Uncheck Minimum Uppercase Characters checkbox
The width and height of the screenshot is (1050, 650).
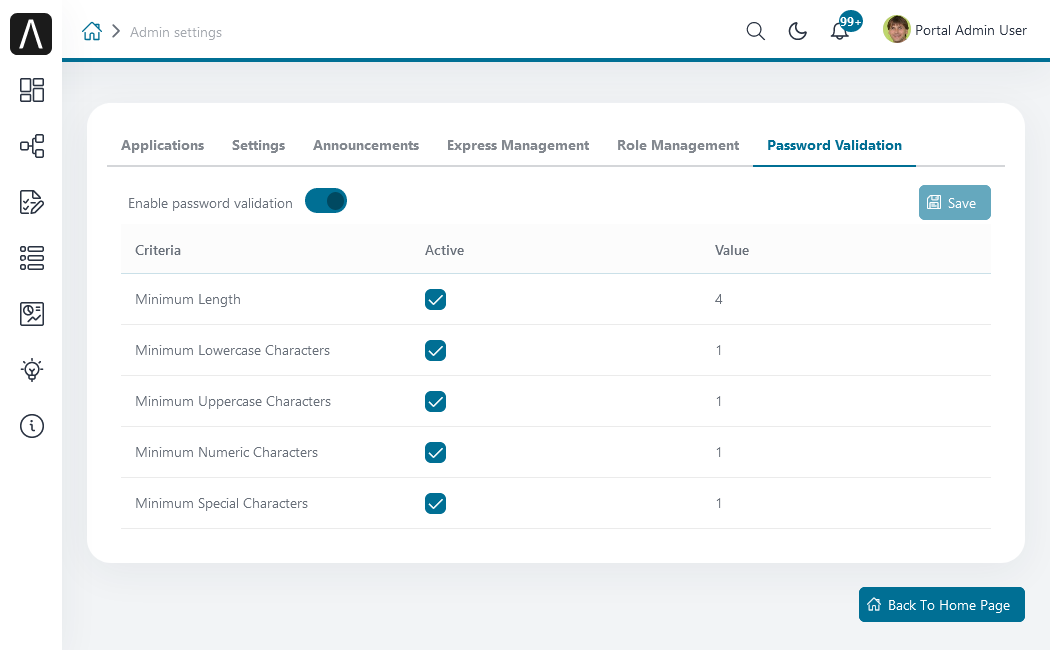[435, 401]
